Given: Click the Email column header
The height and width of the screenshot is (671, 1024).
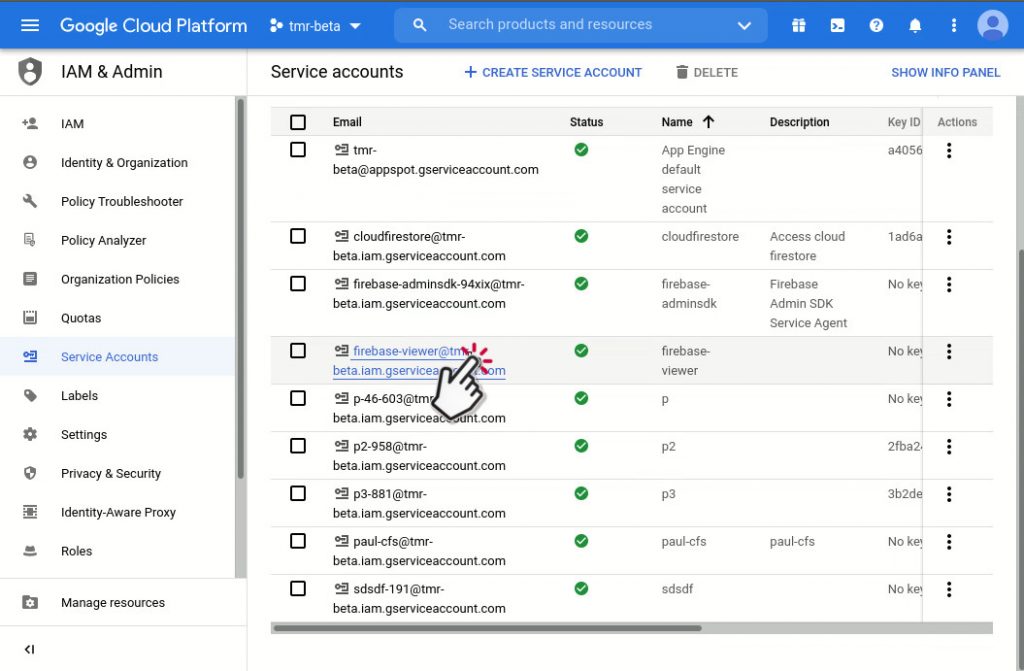Looking at the screenshot, I should [347, 122].
